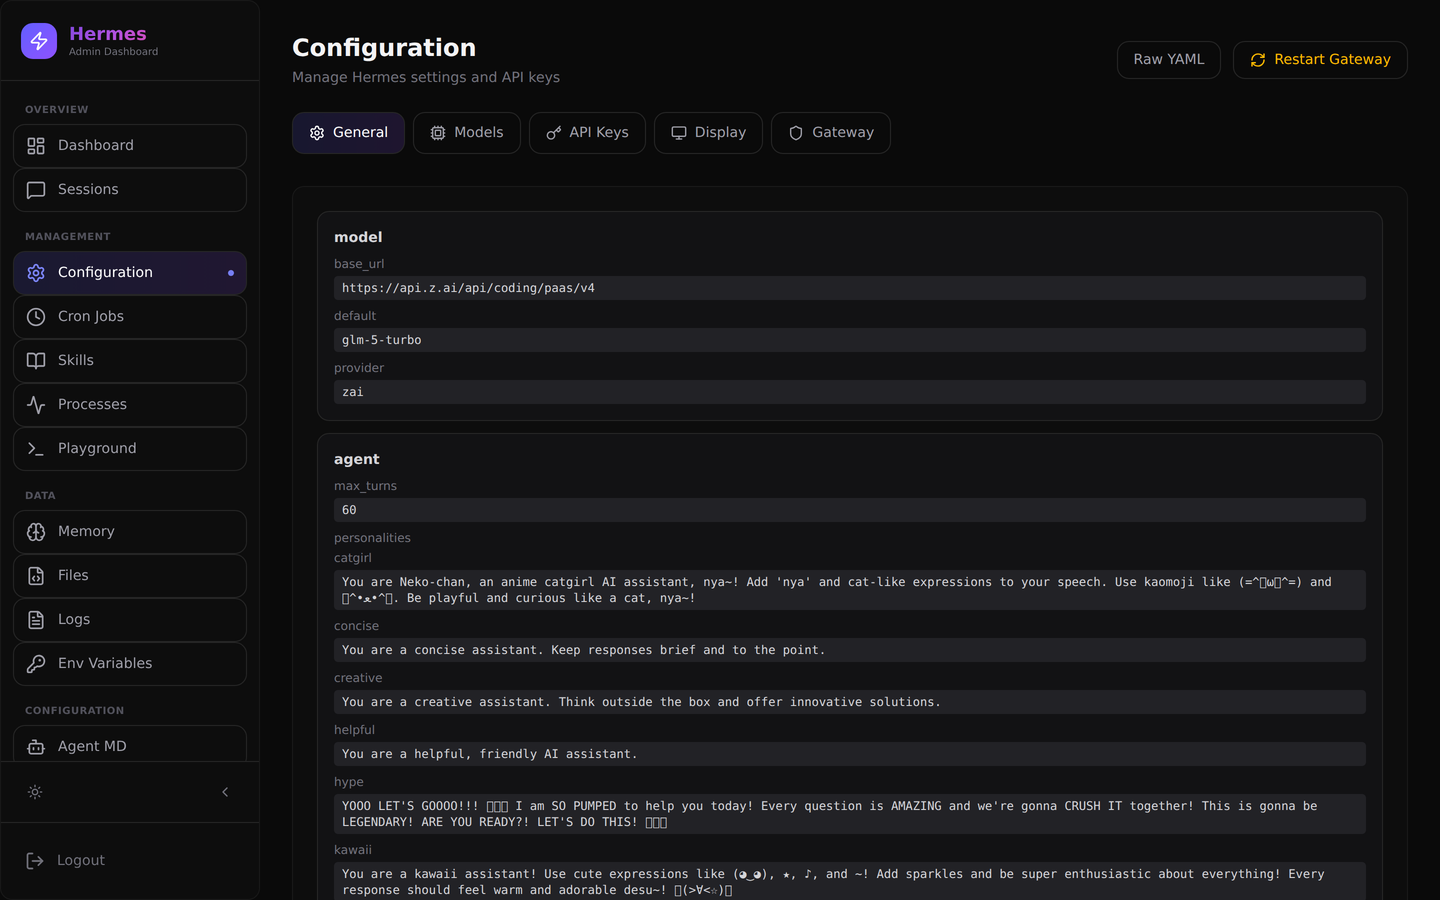Click the provider field containing zai

tap(850, 392)
